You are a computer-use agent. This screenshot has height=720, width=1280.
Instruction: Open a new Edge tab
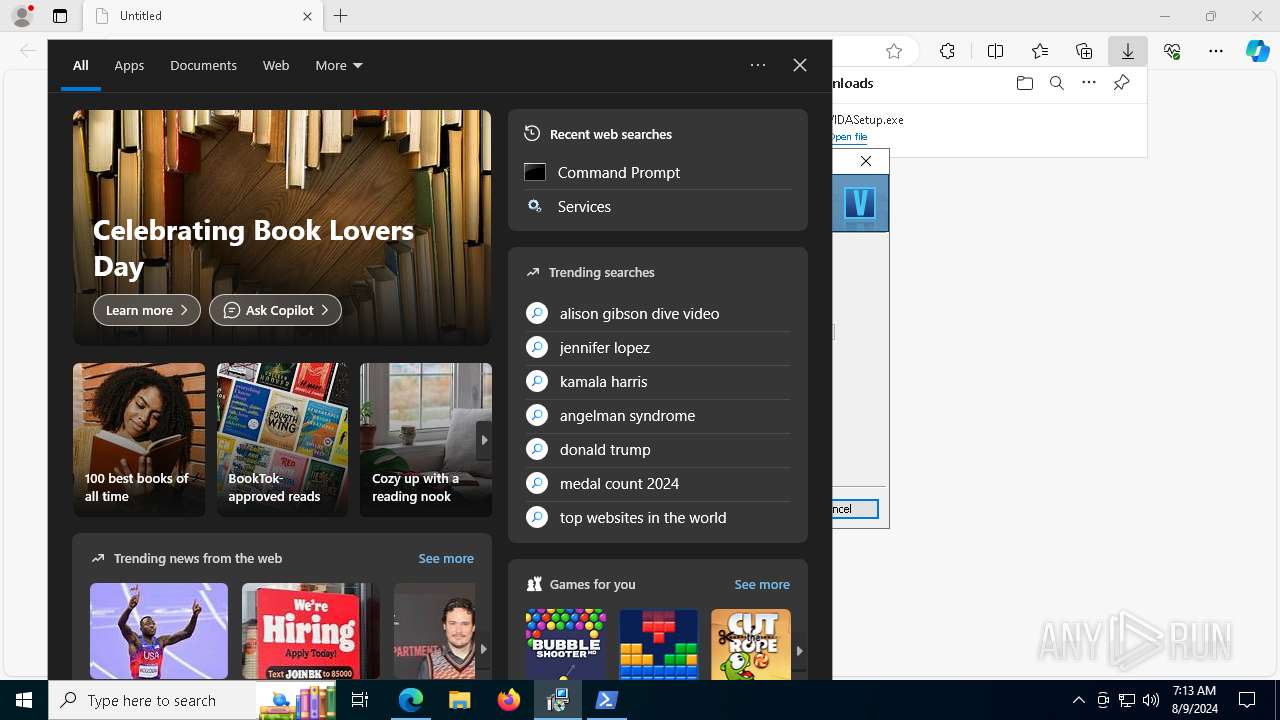coord(341,16)
